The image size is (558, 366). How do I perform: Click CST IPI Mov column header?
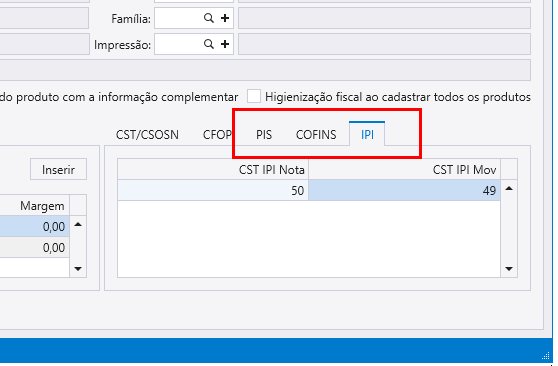tap(404, 169)
